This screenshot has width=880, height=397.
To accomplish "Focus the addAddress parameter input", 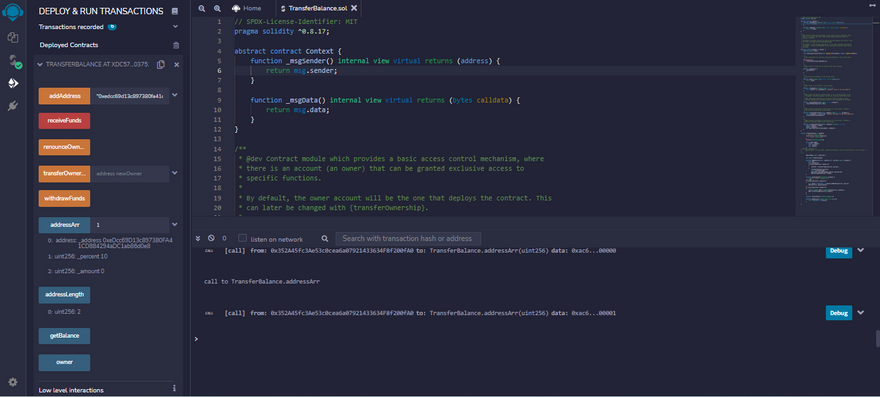I will tap(130, 96).
